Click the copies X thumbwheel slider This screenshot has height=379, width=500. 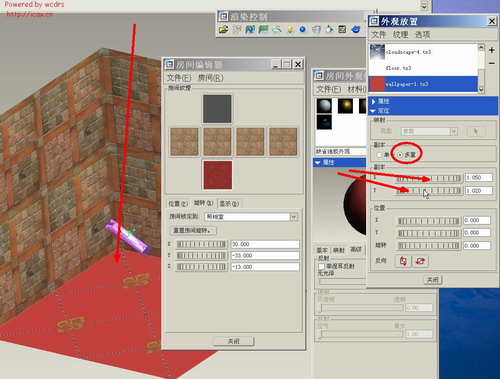tap(429, 178)
